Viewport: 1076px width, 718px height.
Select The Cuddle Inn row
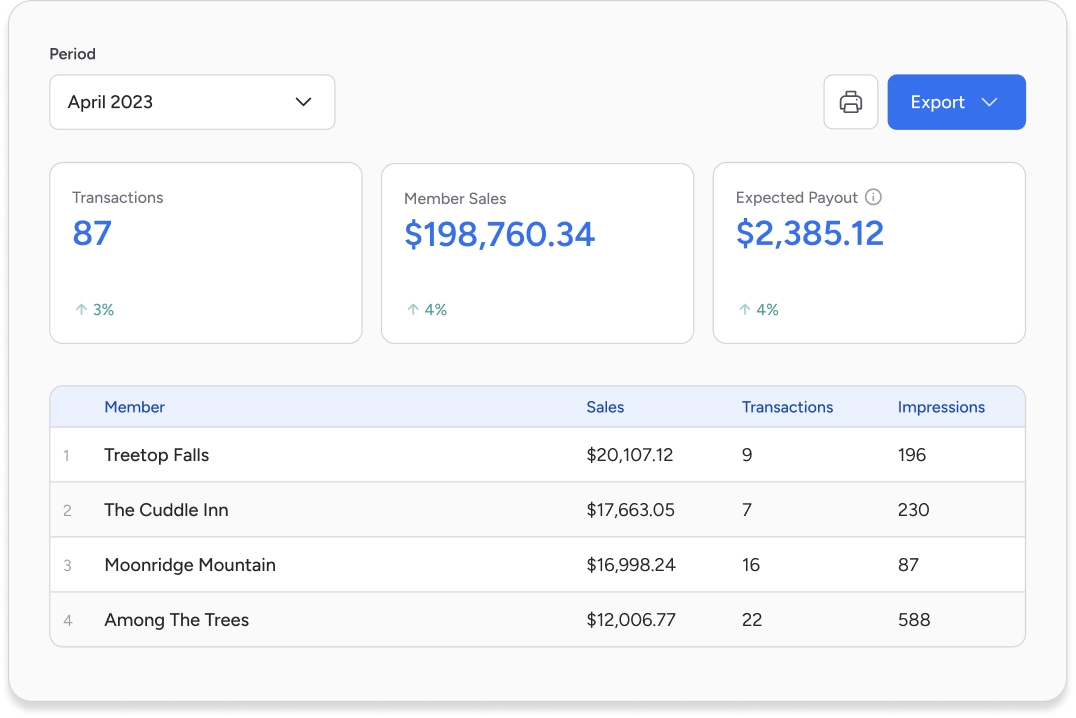point(166,510)
